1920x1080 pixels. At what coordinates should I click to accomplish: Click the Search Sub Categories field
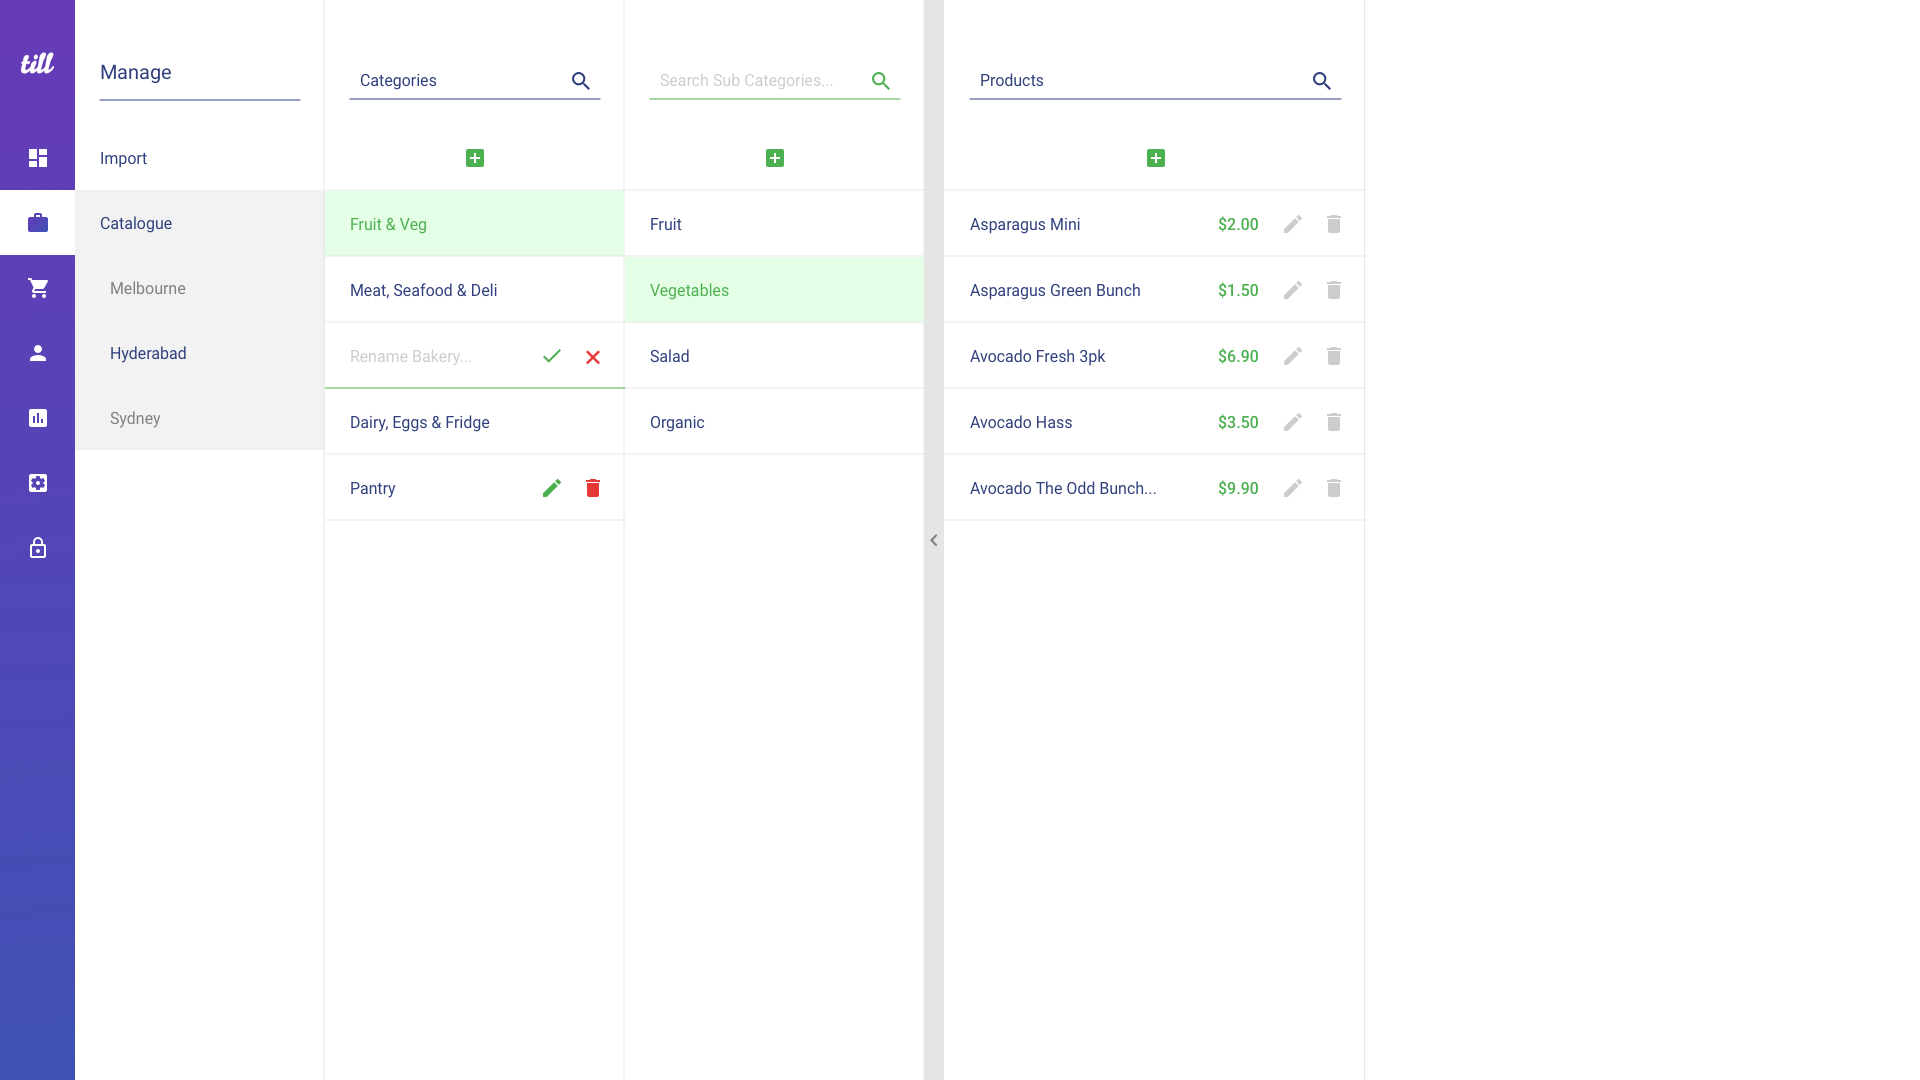pos(755,80)
